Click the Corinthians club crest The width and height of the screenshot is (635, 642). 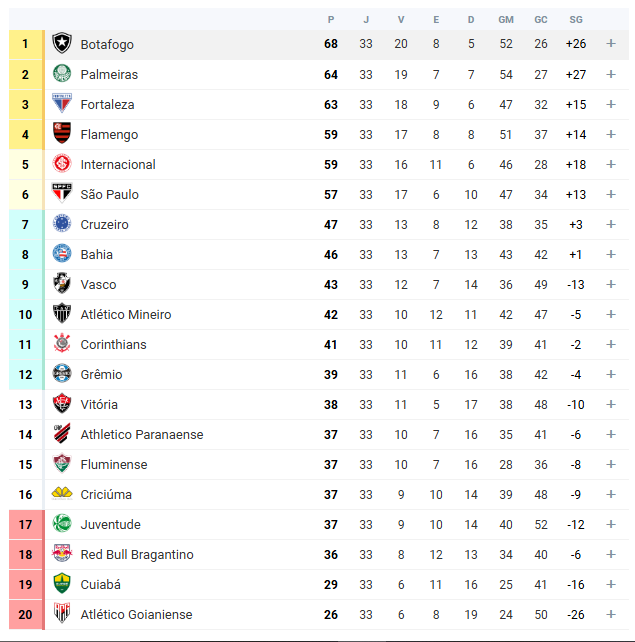62,344
